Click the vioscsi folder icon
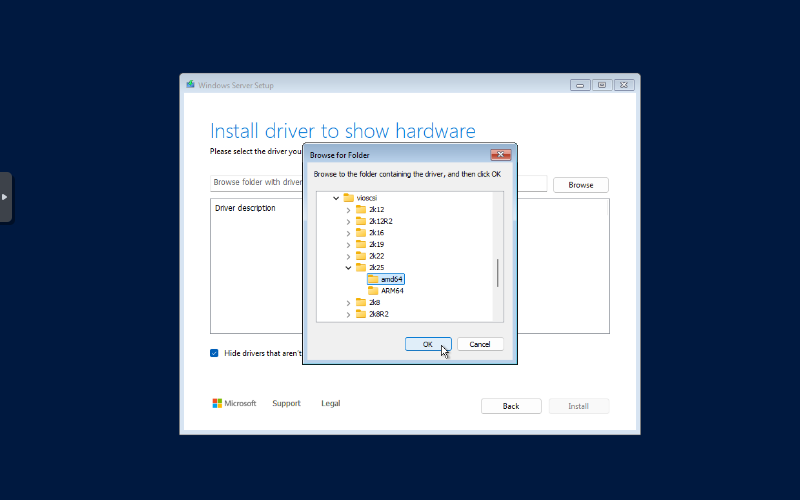Viewport: 800px width, 500px height. (x=349, y=198)
